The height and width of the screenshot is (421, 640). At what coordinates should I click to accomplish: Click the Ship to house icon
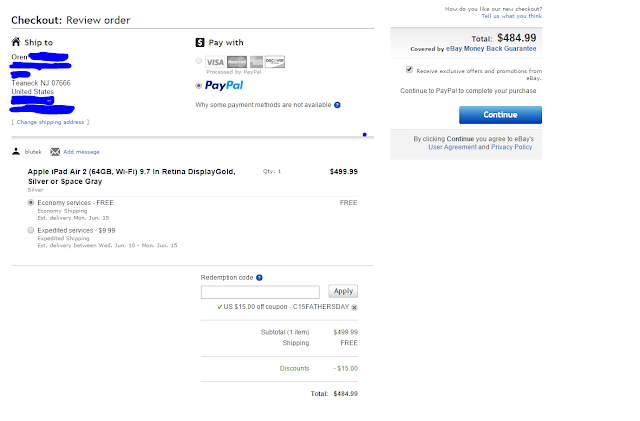(x=16, y=42)
